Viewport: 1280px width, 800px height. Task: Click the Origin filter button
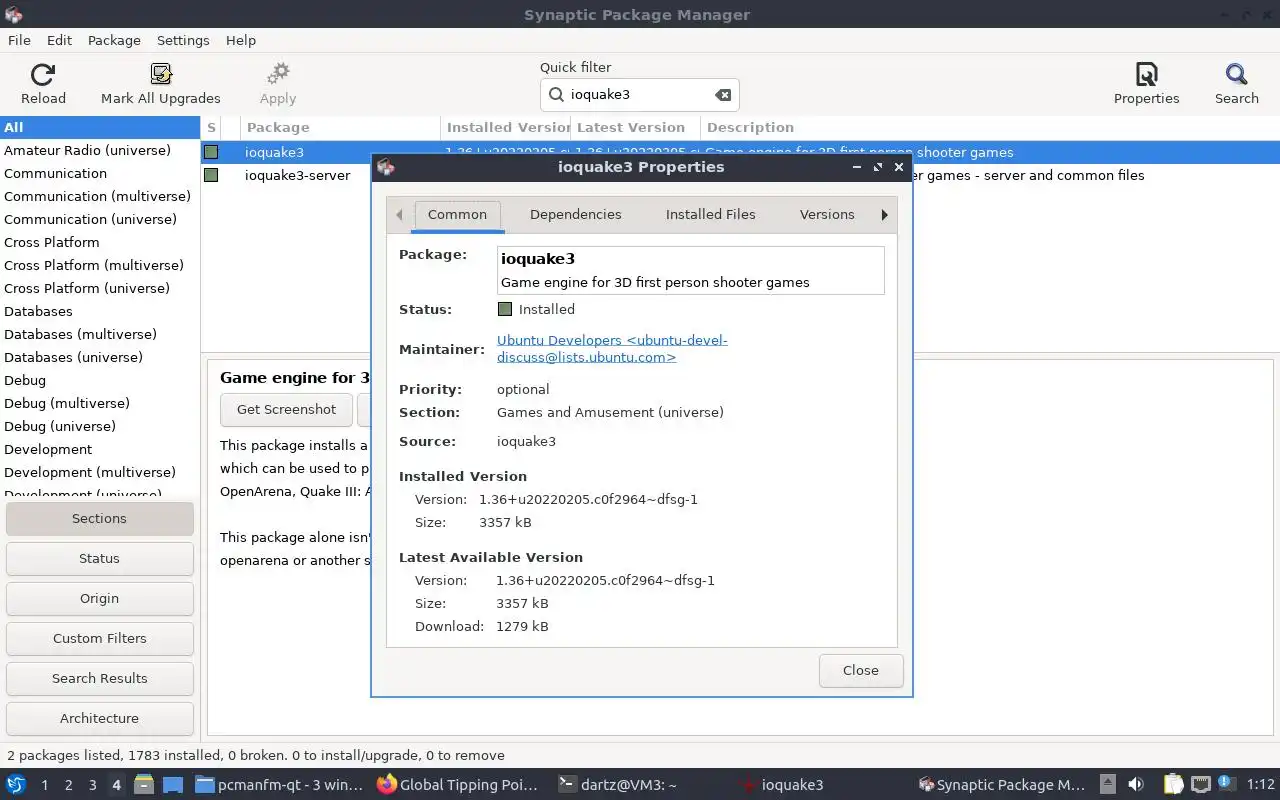99,598
